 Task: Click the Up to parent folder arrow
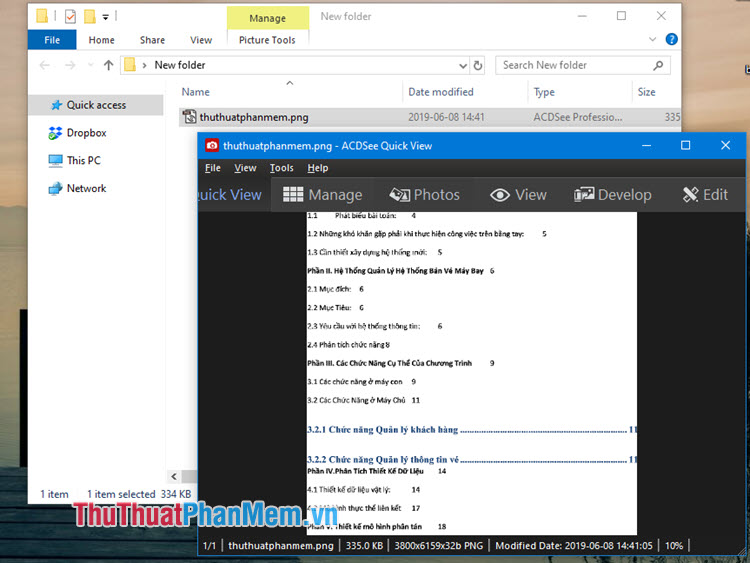click(x=108, y=65)
